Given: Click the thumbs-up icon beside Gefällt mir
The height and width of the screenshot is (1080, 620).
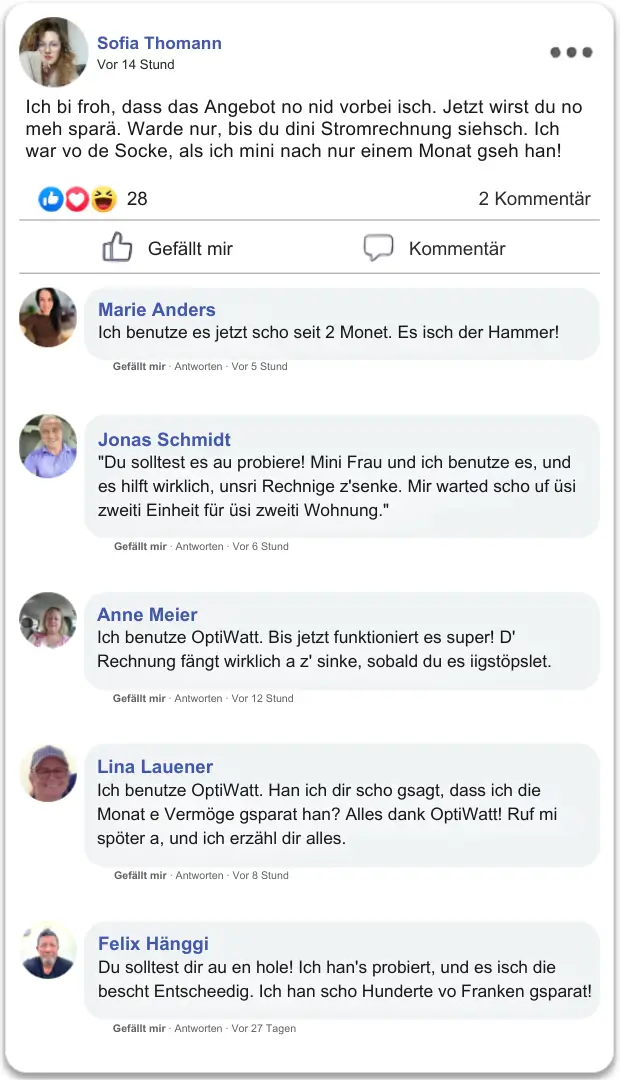Looking at the screenshot, I should pyautogui.click(x=118, y=248).
